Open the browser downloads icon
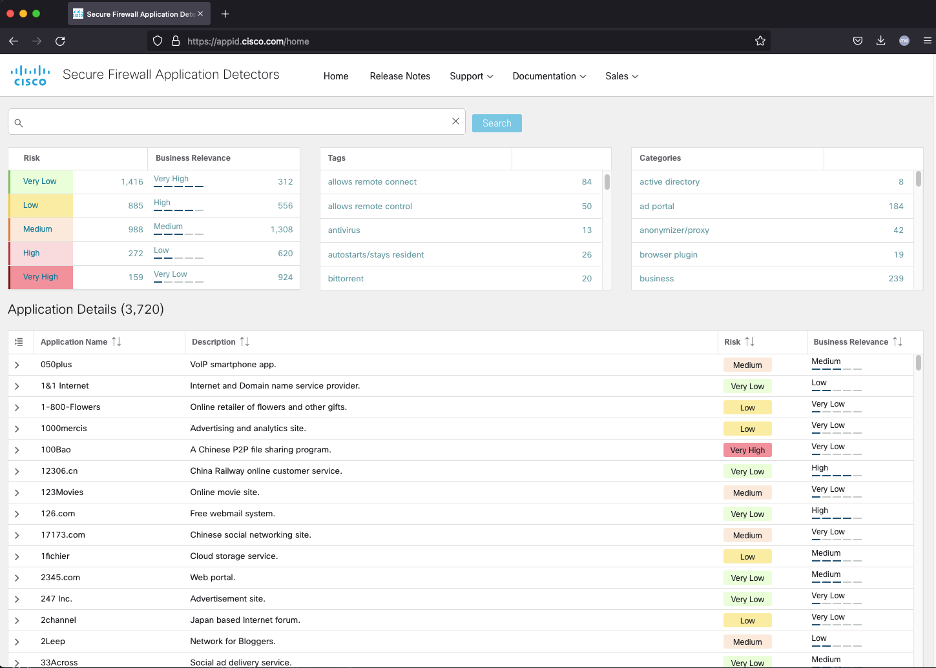Screen dimensions: 936x668 881,41
